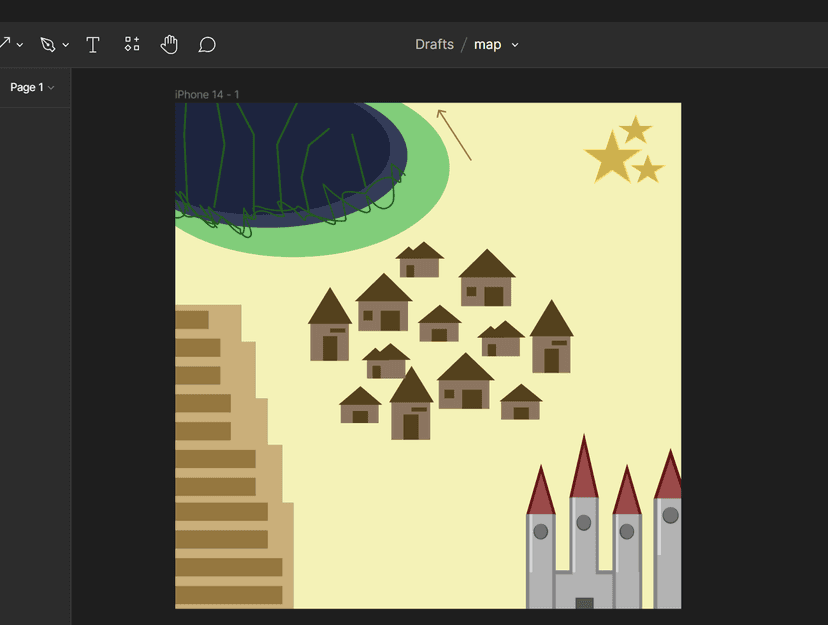Go to the Drafts folder
The width and height of the screenshot is (828, 625).
coord(434,44)
